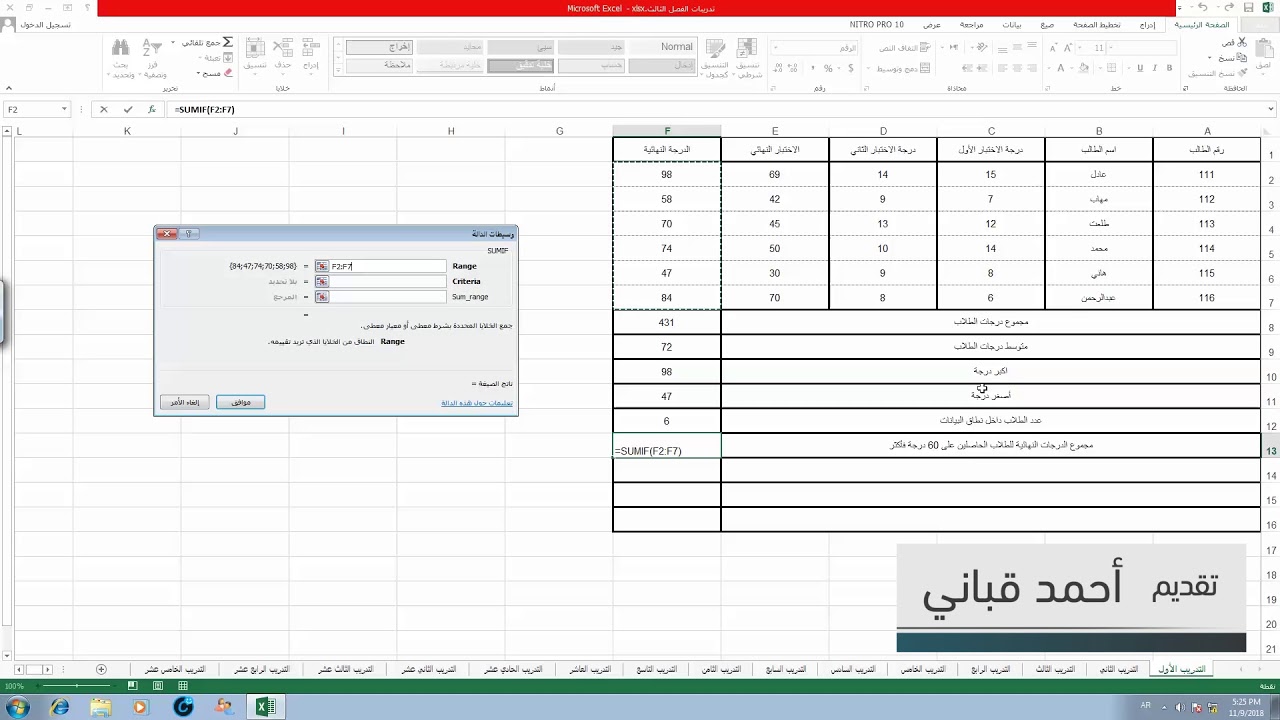Click the Criteria field collapse-dialog icon
Screen dimensions: 1280x720
pyautogui.click(x=321, y=281)
